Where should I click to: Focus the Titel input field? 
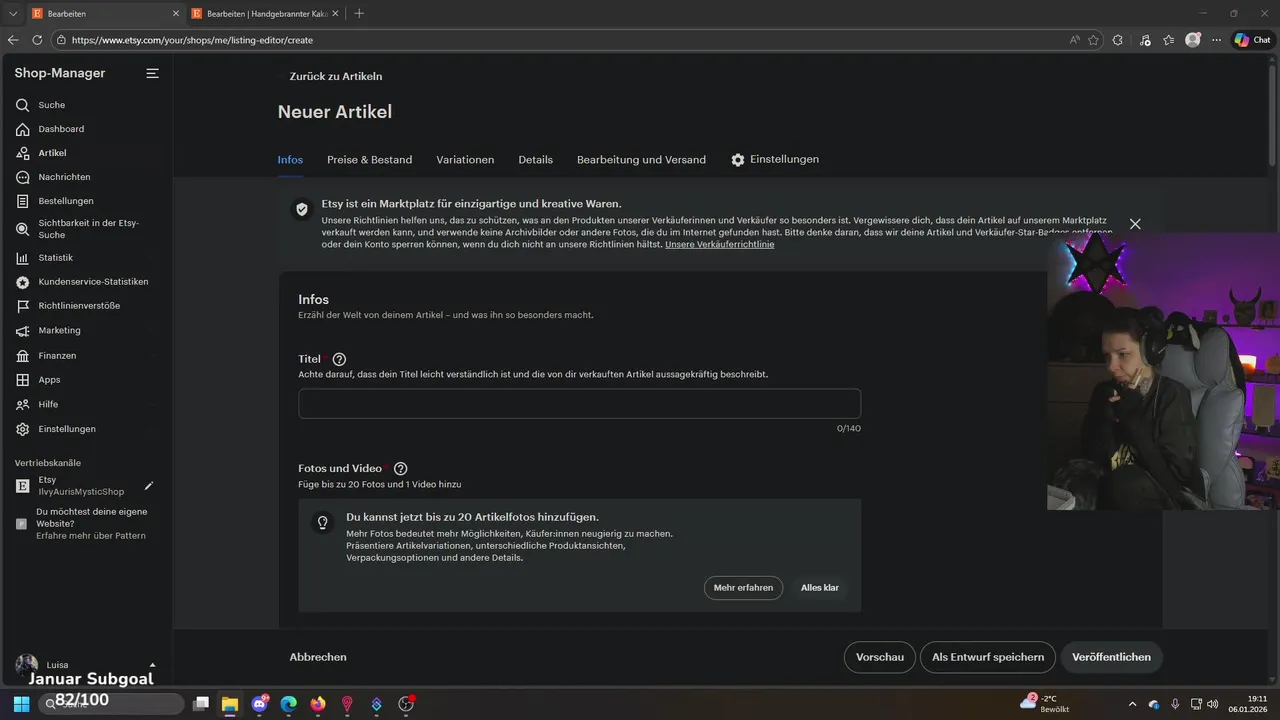click(579, 404)
